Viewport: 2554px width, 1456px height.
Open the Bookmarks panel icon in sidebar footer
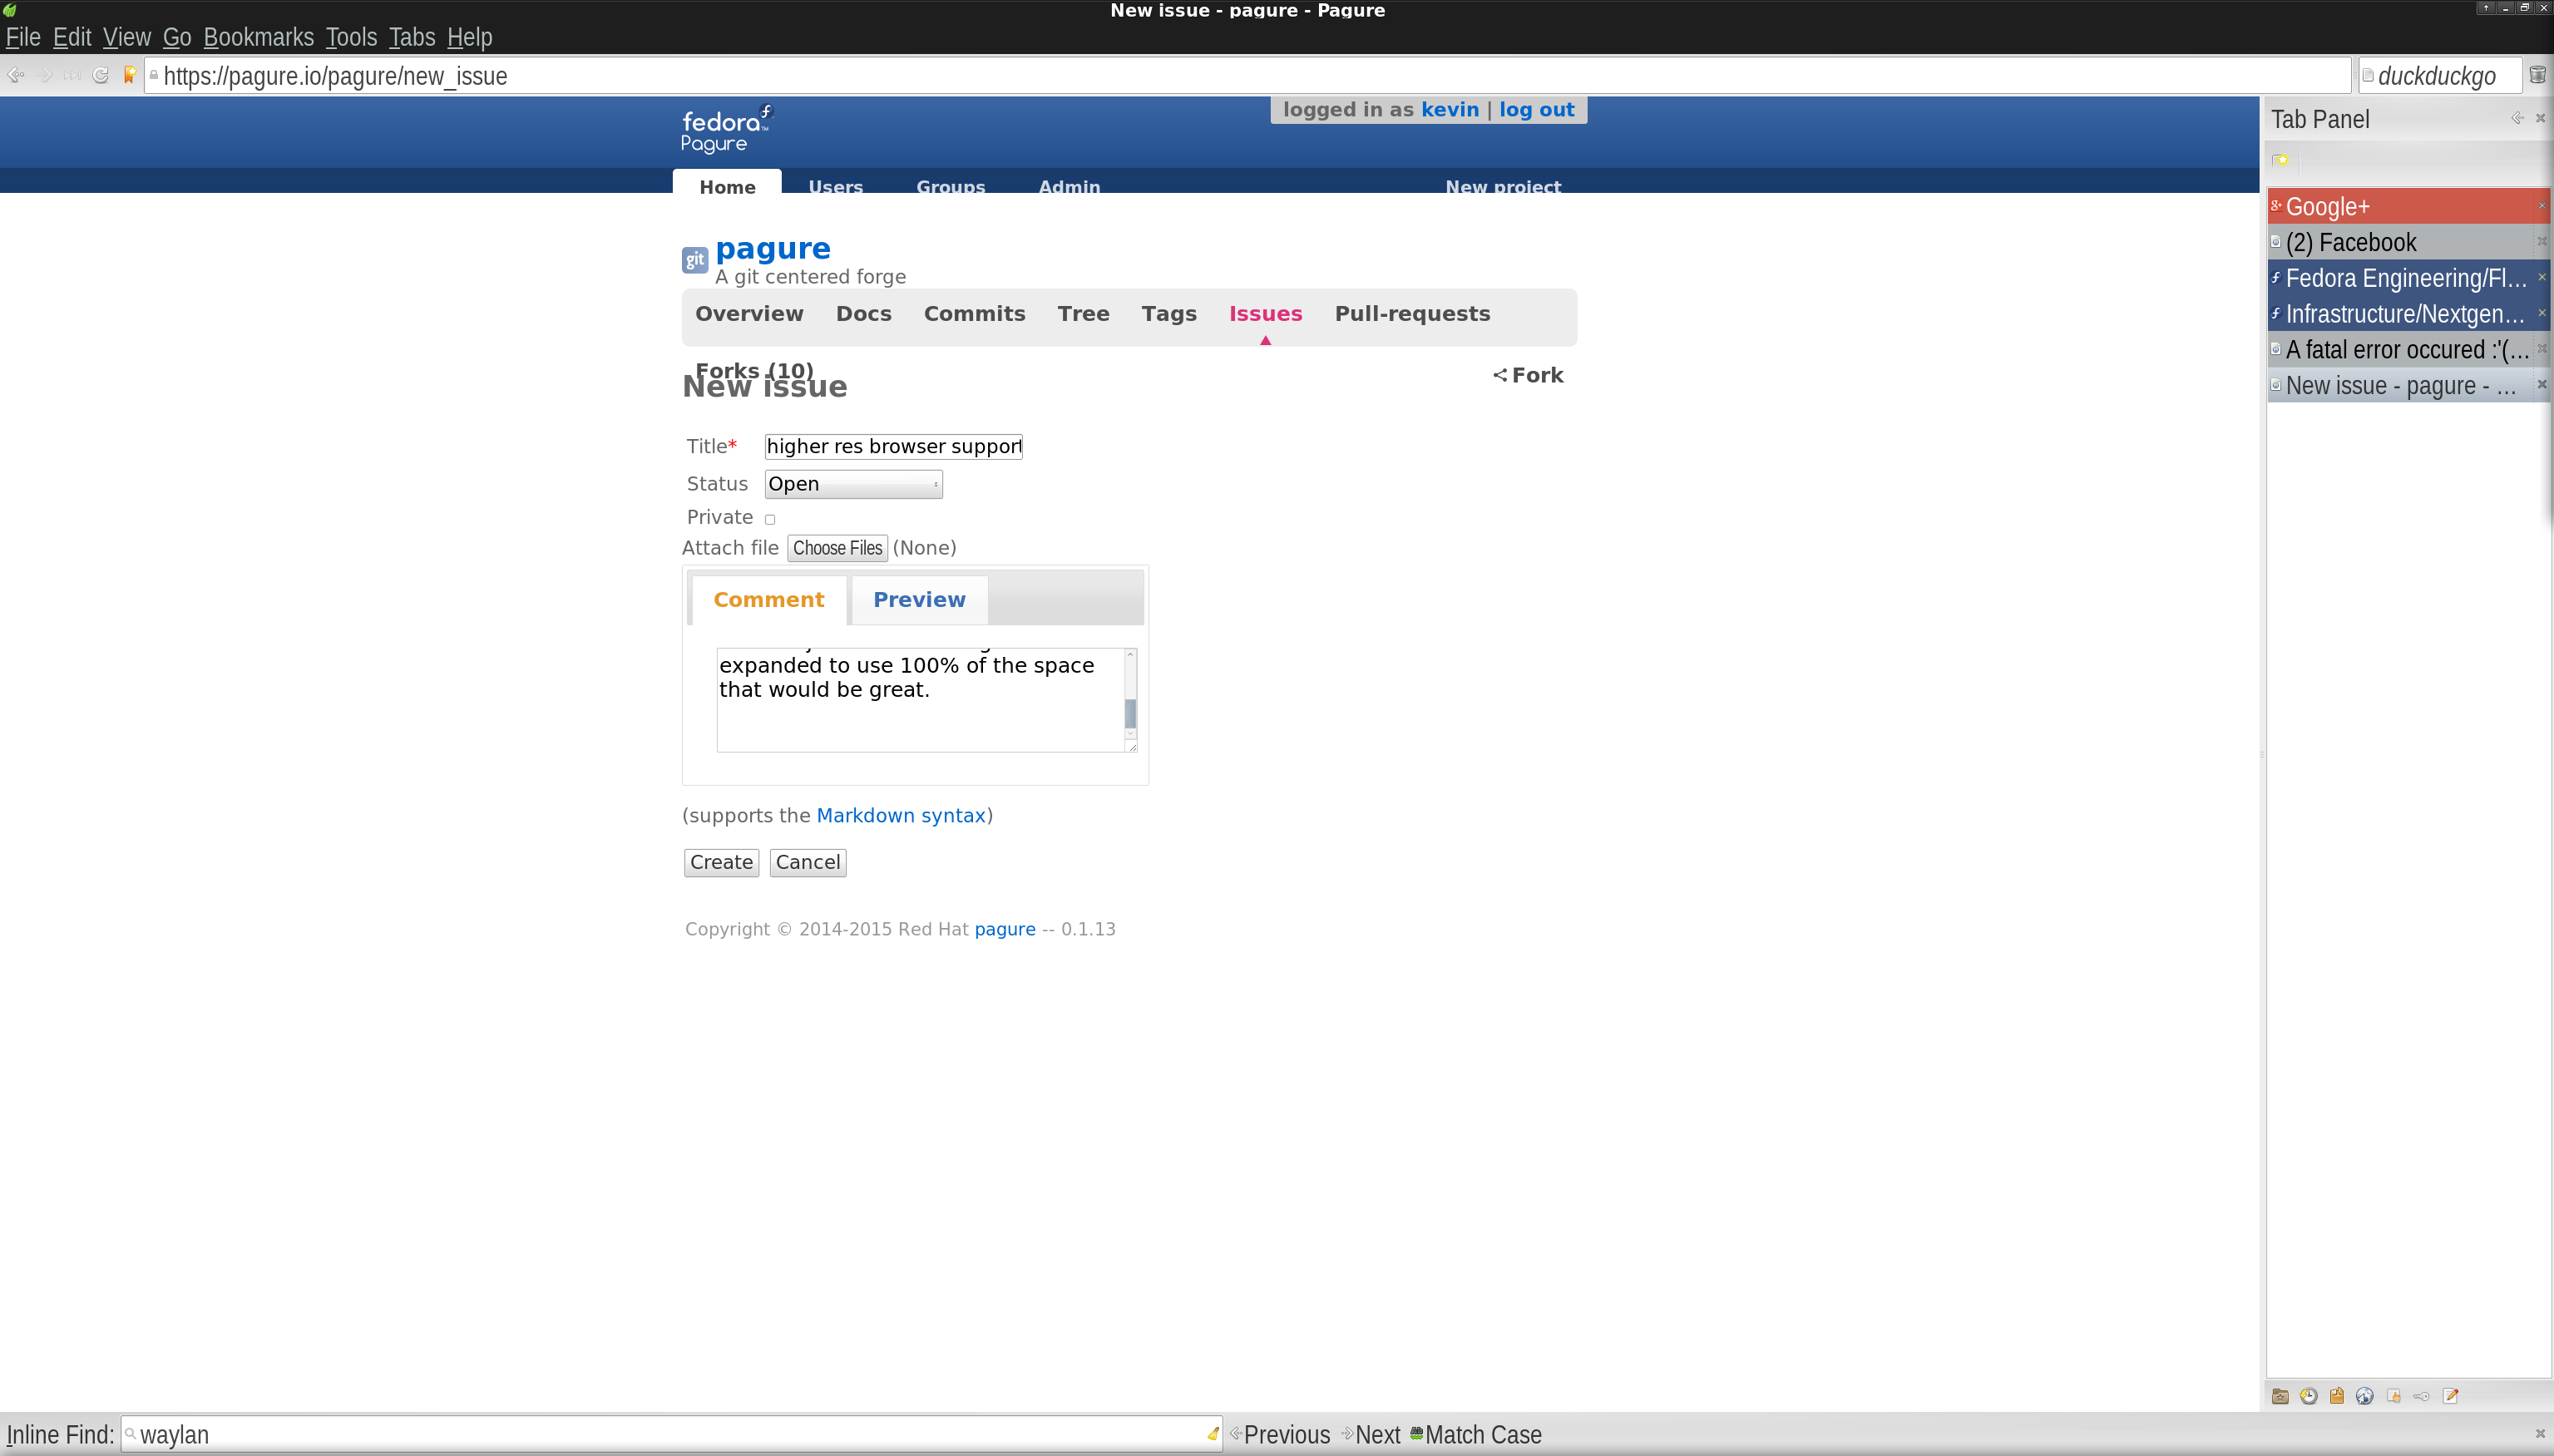(x=2280, y=1396)
